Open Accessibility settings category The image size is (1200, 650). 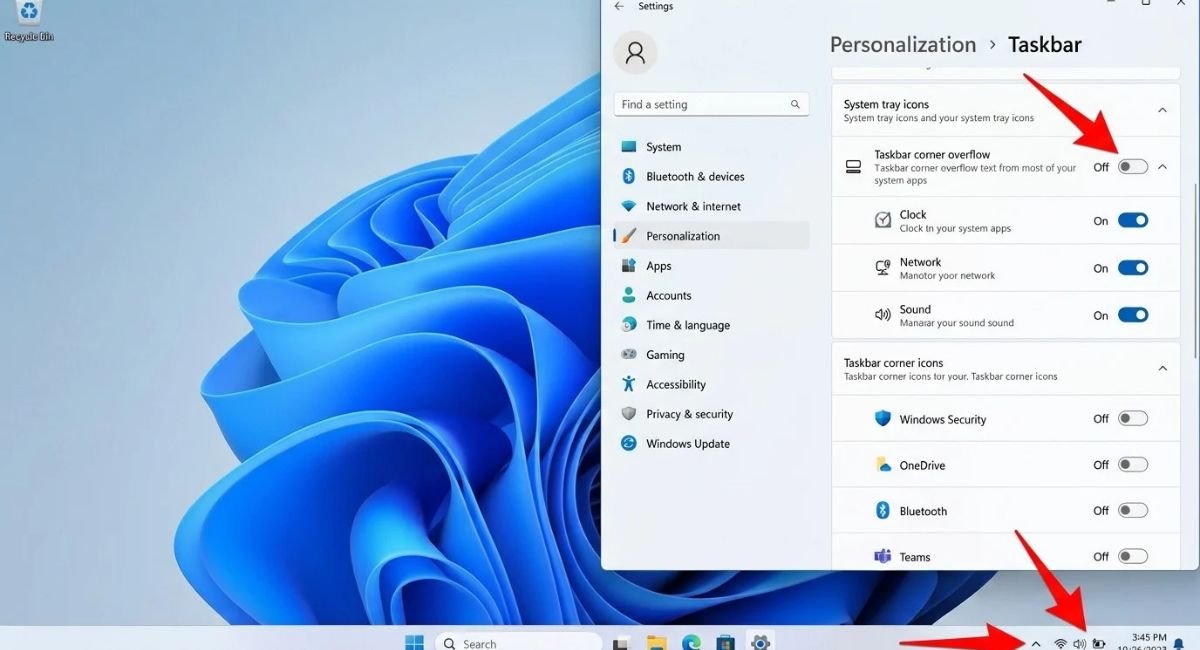coord(711,385)
